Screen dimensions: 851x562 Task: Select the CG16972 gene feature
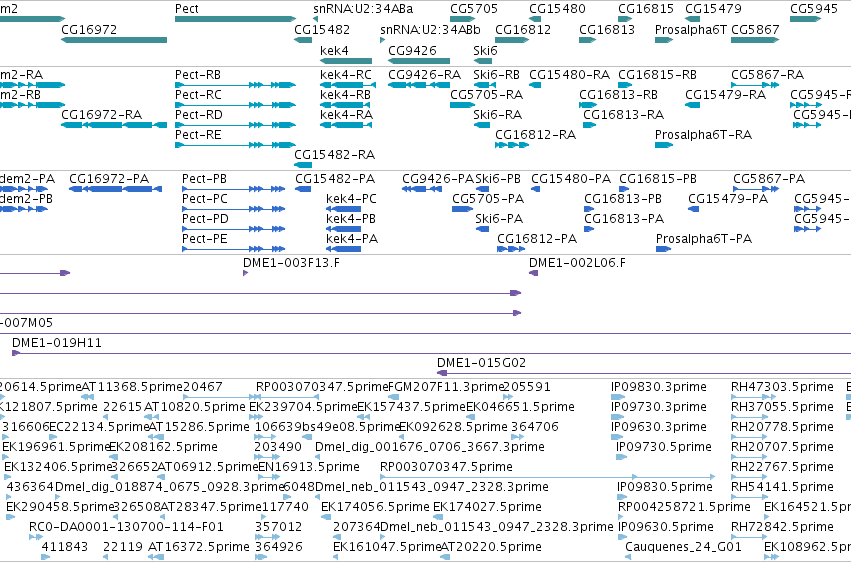(114, 40)
